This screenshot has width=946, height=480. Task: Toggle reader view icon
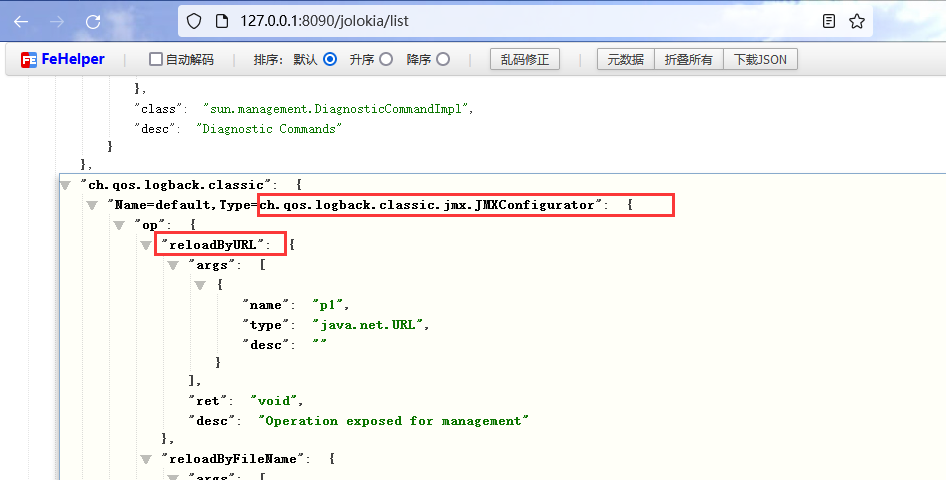tap(829, 21)
